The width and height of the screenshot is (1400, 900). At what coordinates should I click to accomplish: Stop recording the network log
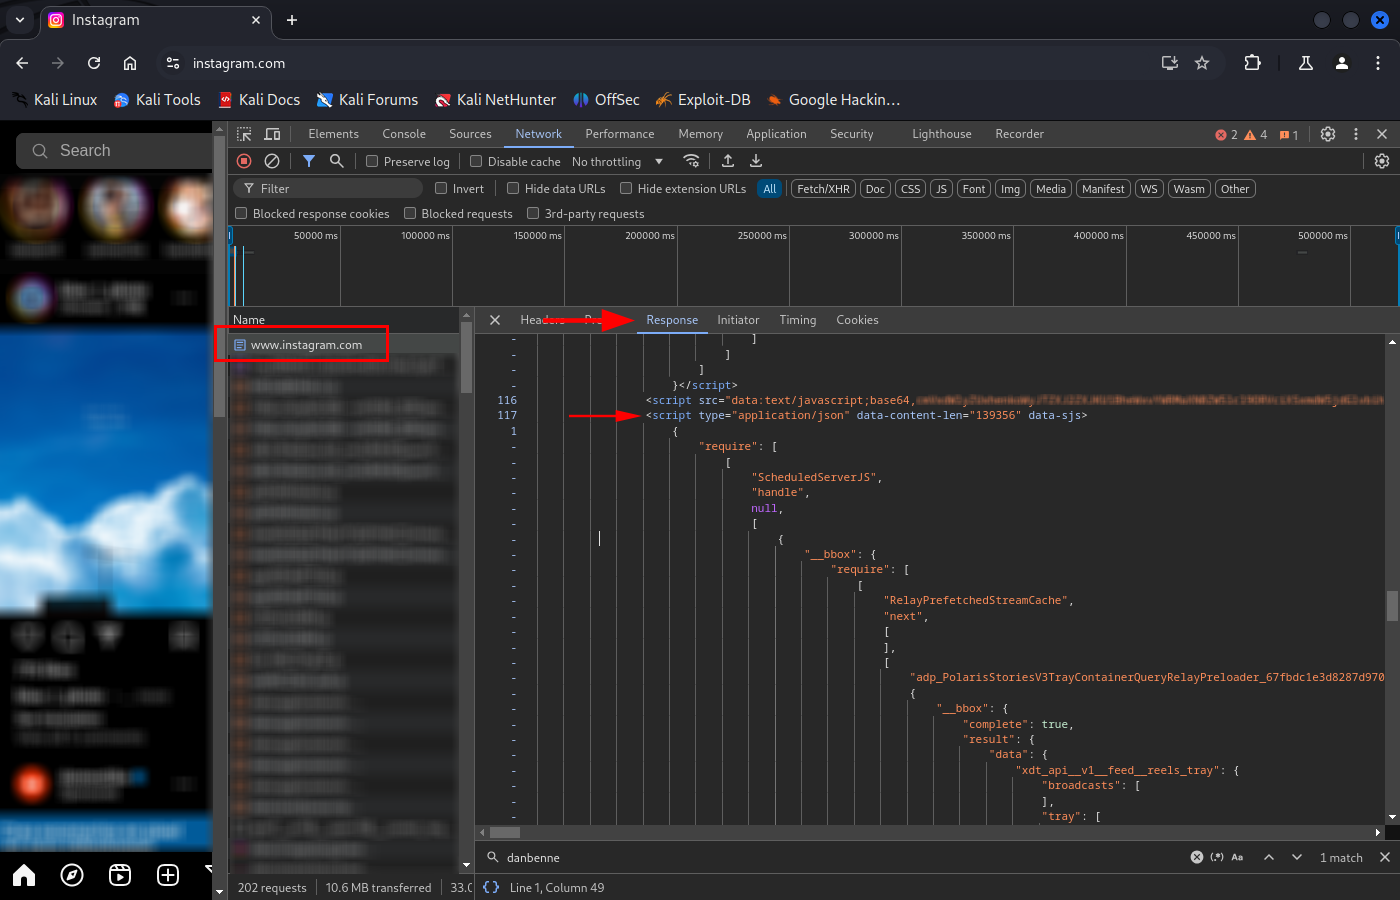pos(244,161)
